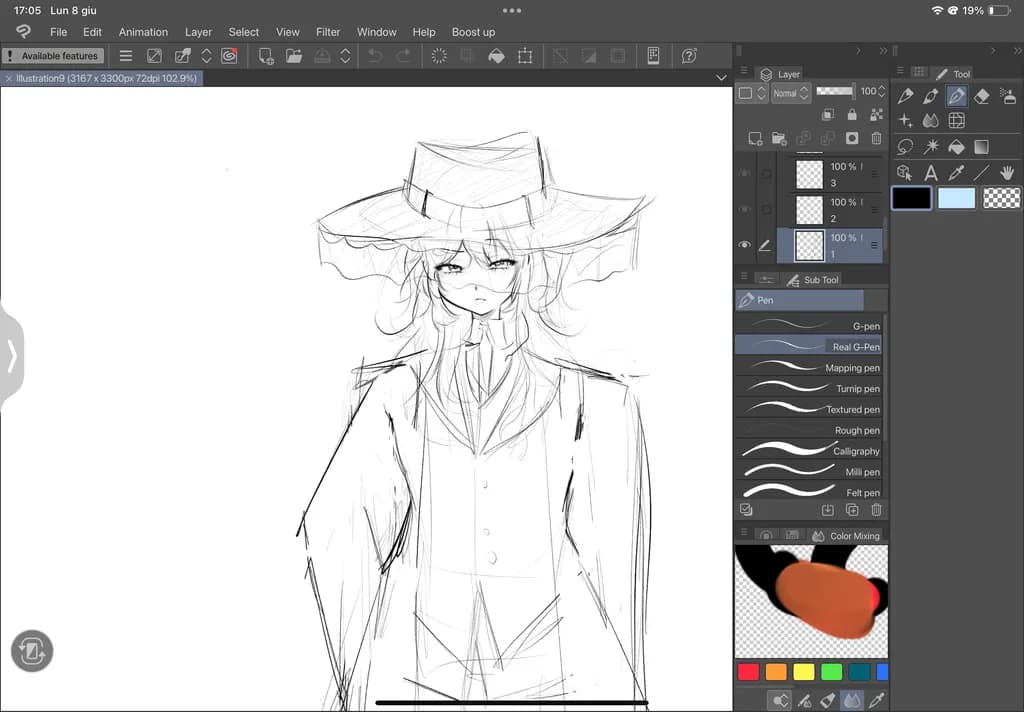Open the Filter menu
Viewport: 1024px width, 712px height.
coord(328,32)
